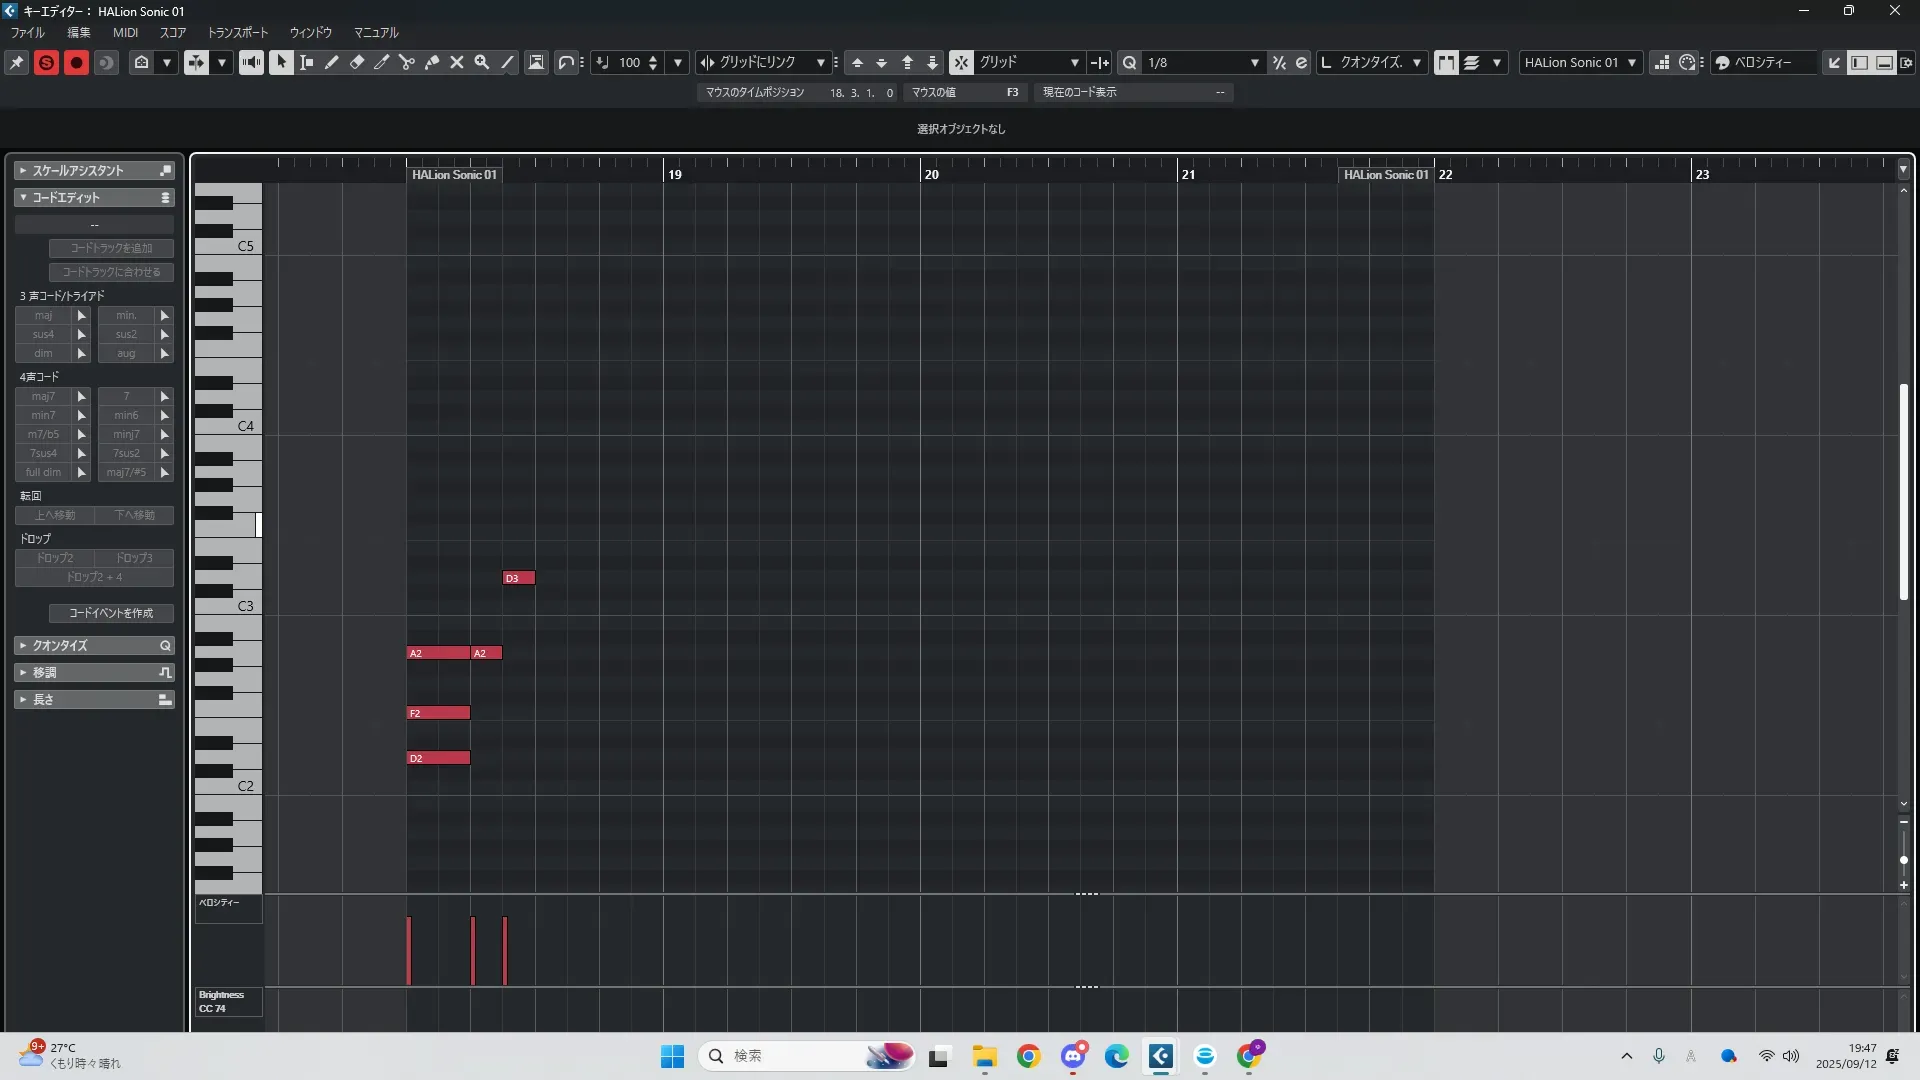The image size is (1920, 1080).
Task: Toggle the Solo Editor button
Action: [46, 62]
